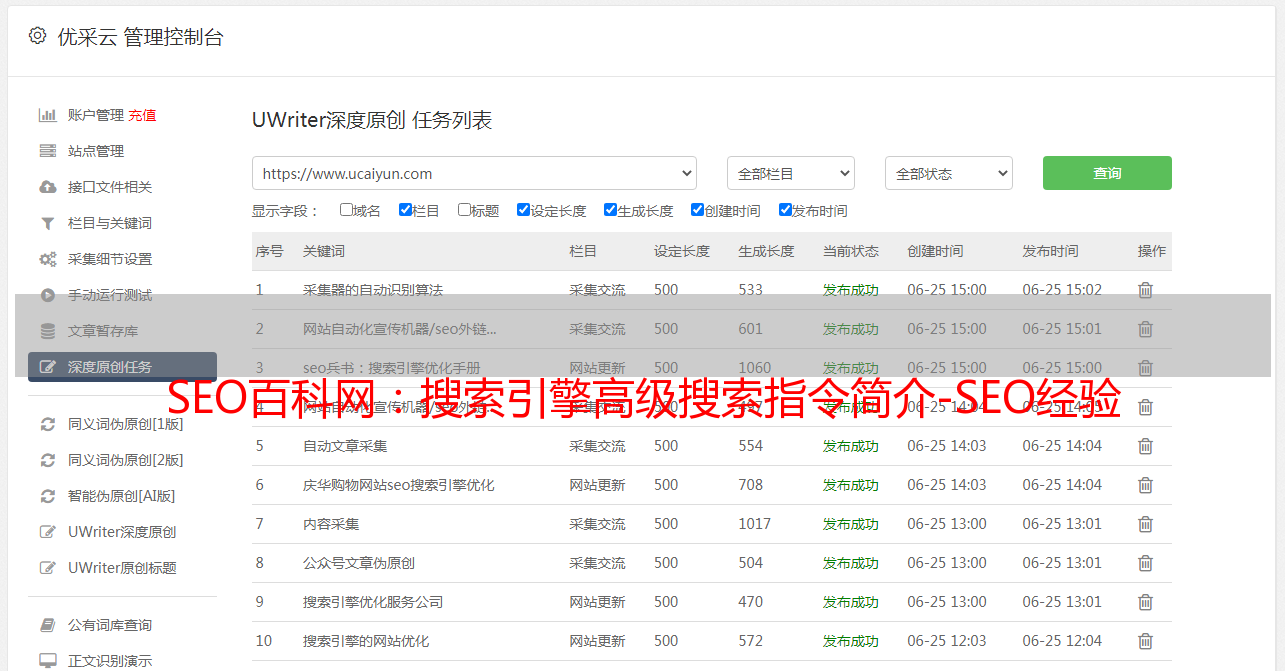Click the publish time 06-25 12:04
The image size is (1285, 671).
[x=1062, y=641]
